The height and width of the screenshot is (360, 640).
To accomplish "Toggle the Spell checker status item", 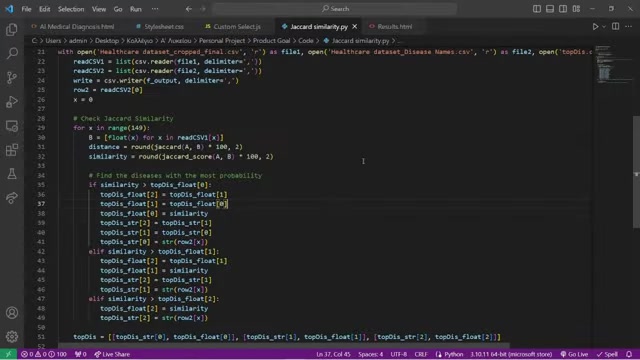I will point(607,354).
